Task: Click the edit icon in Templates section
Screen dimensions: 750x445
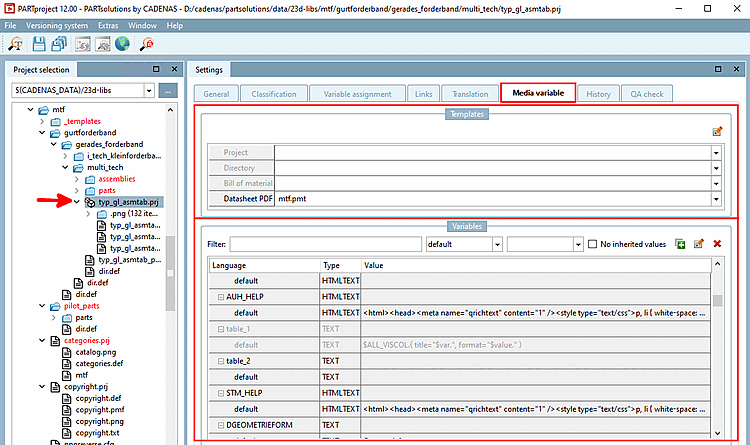Action: tap(717, 131)
